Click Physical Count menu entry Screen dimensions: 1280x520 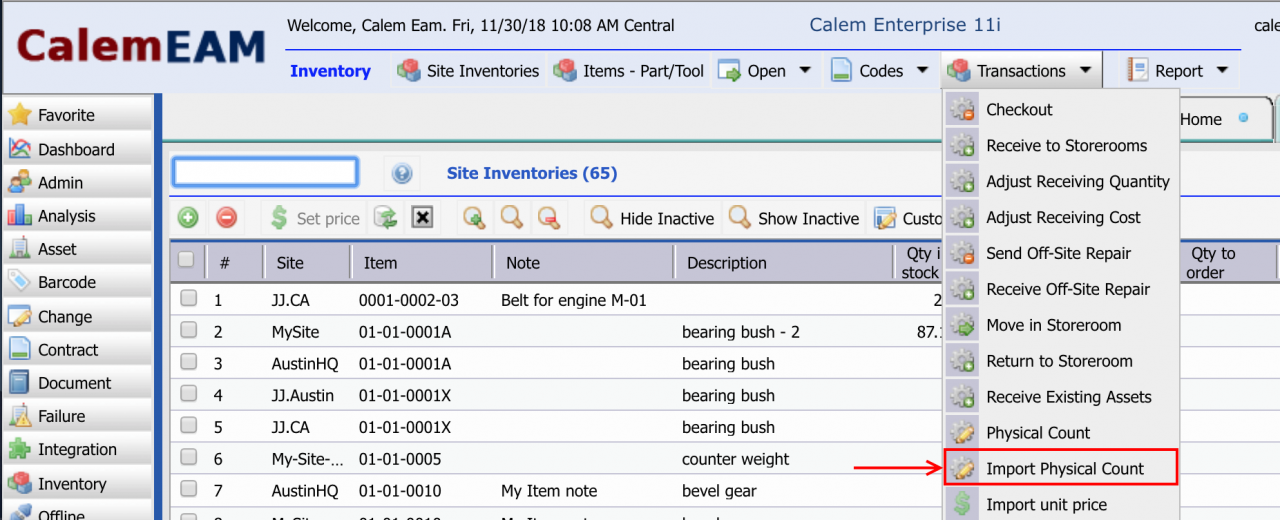click(x=1061, y=433)
